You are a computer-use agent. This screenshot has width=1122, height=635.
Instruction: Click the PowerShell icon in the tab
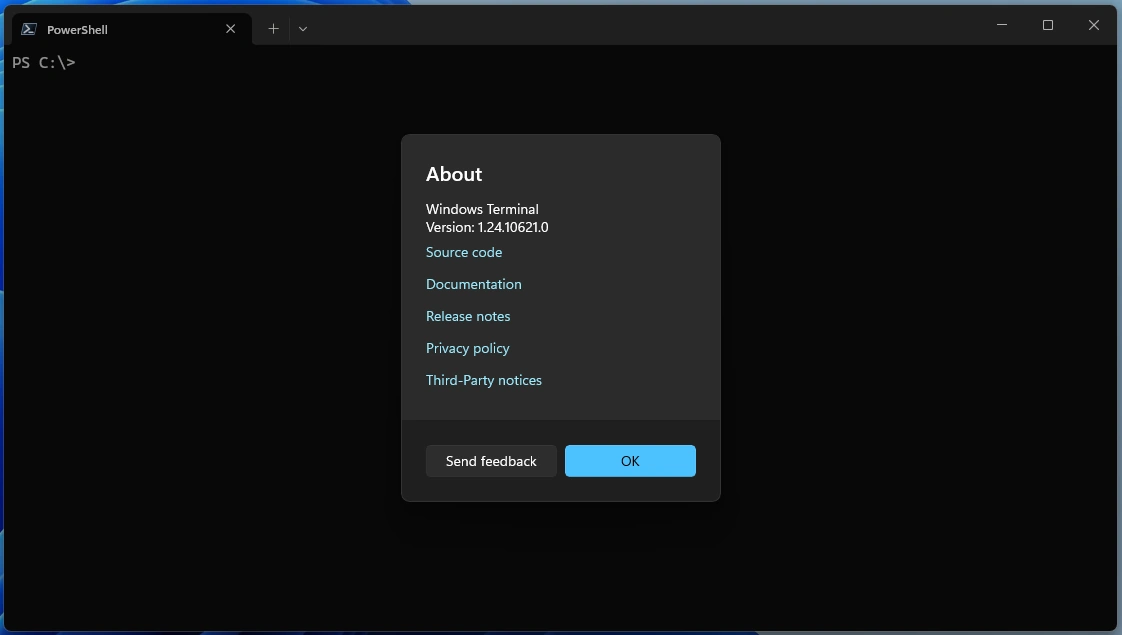(30, 29)
